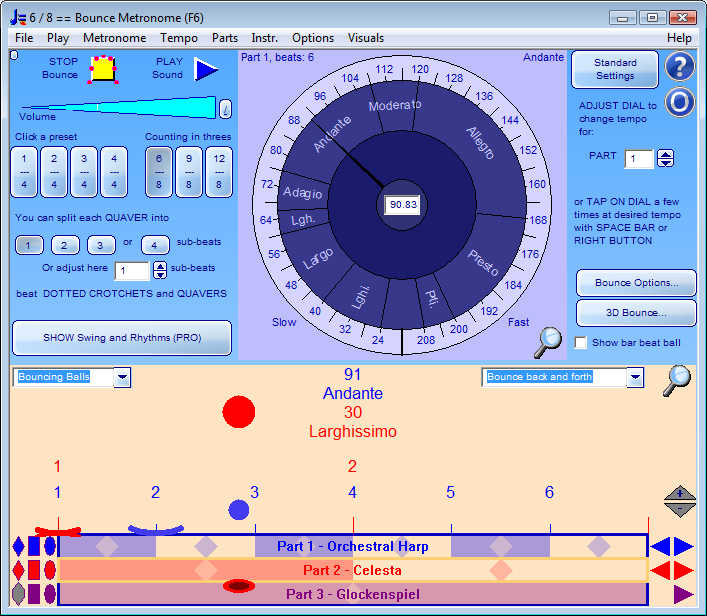The height and width of the screenshot is (616, 707).
Task: Open the Help menu
Action: (x=679, y=38)
